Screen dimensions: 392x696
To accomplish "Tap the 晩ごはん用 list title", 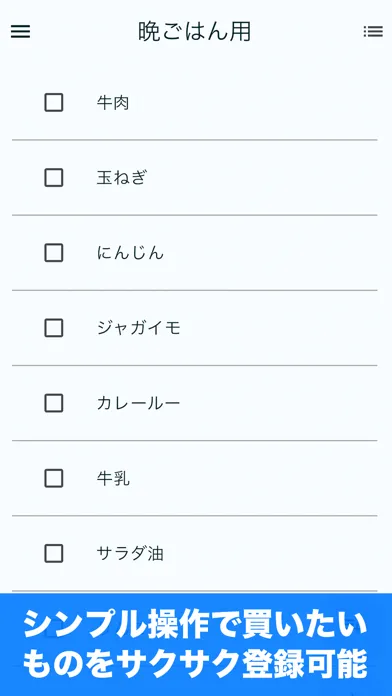I will (194, 32).
